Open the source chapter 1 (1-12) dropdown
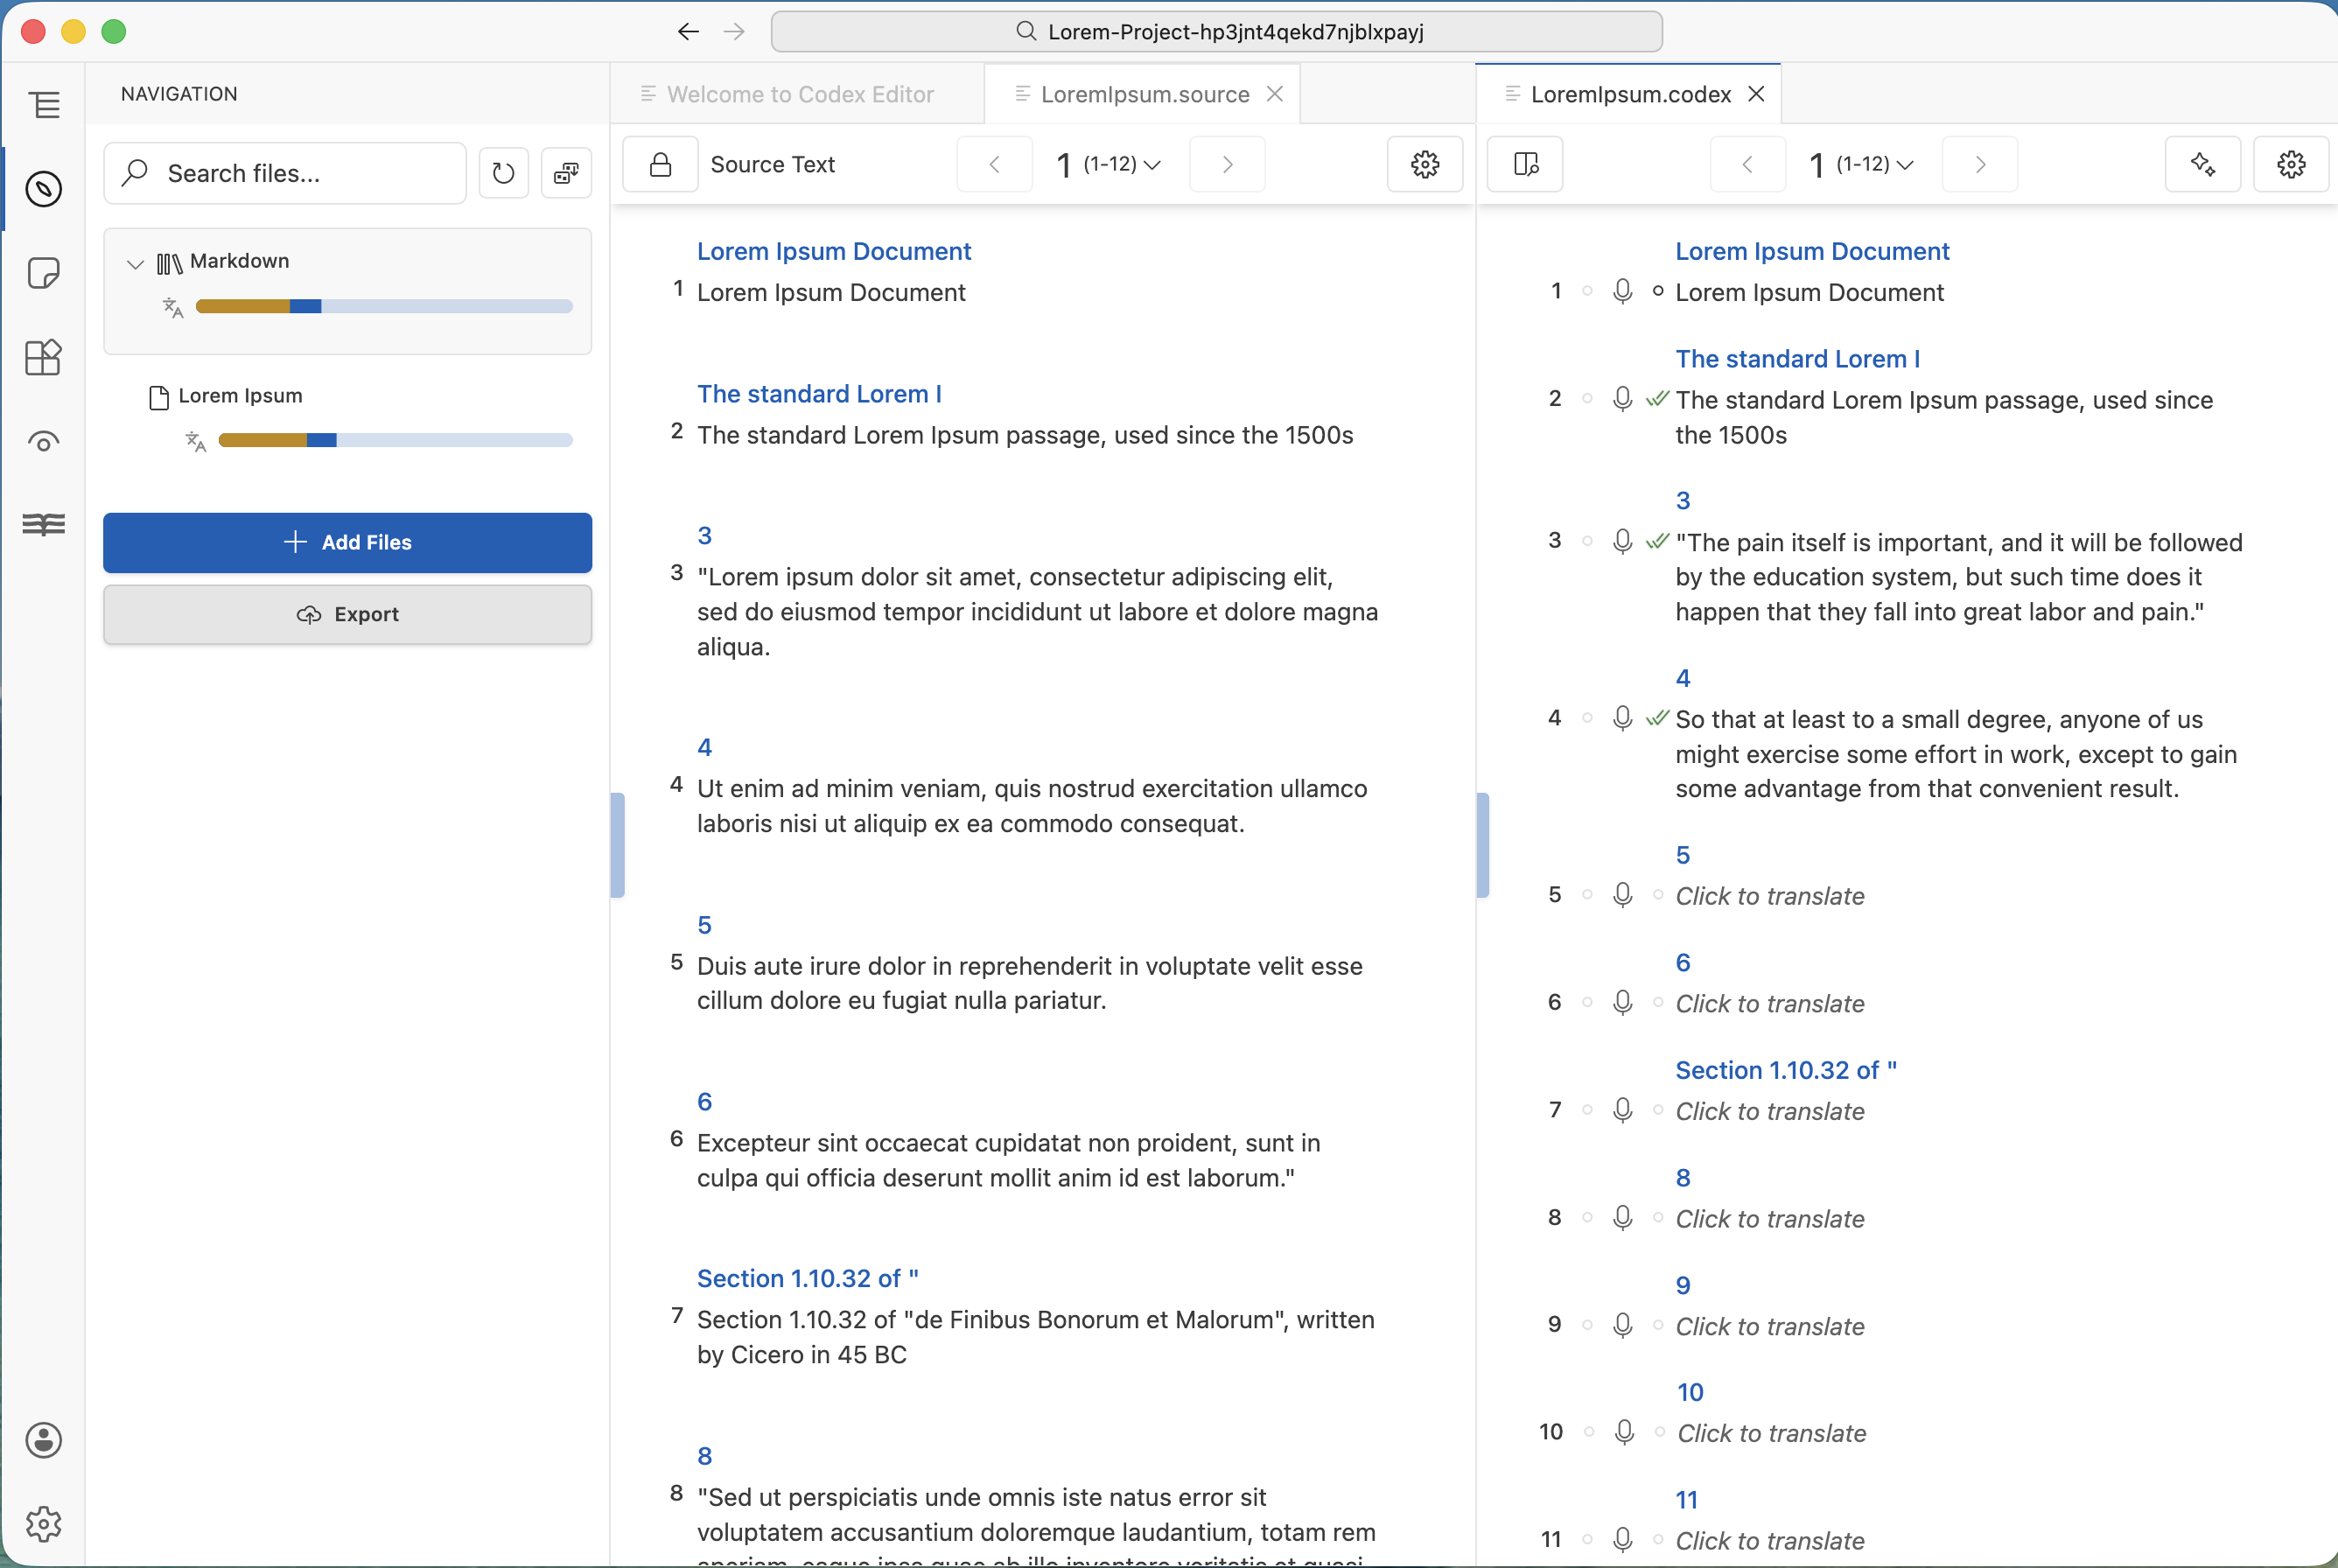The height and width of the screenshot is (1568, 2338). (1109, 164)
